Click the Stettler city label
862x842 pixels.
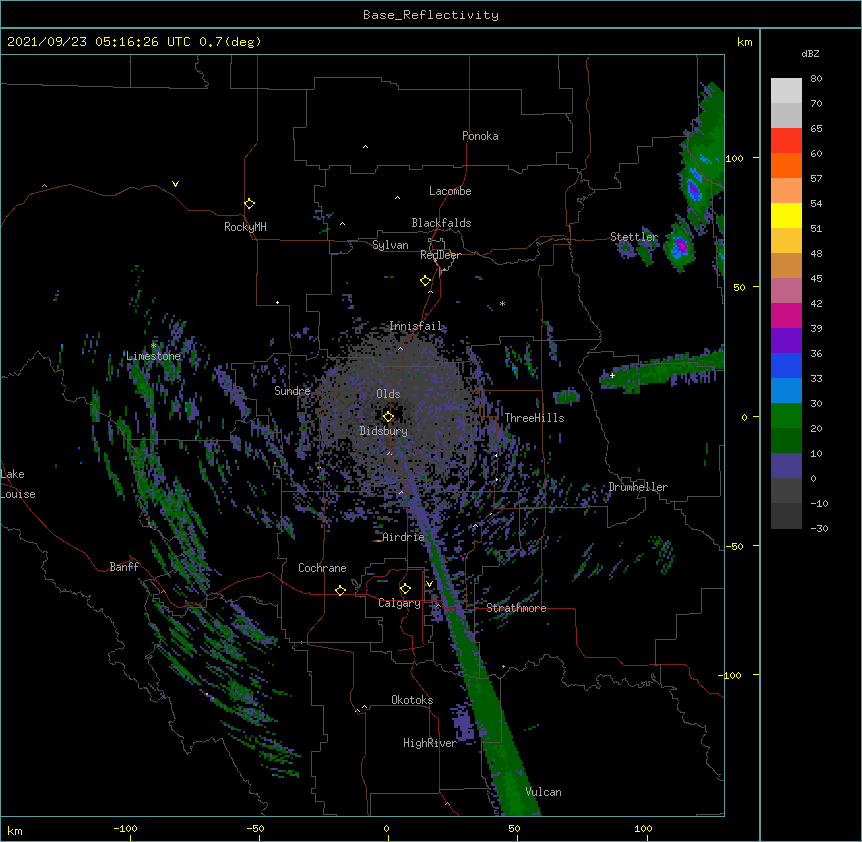(634, 237)
